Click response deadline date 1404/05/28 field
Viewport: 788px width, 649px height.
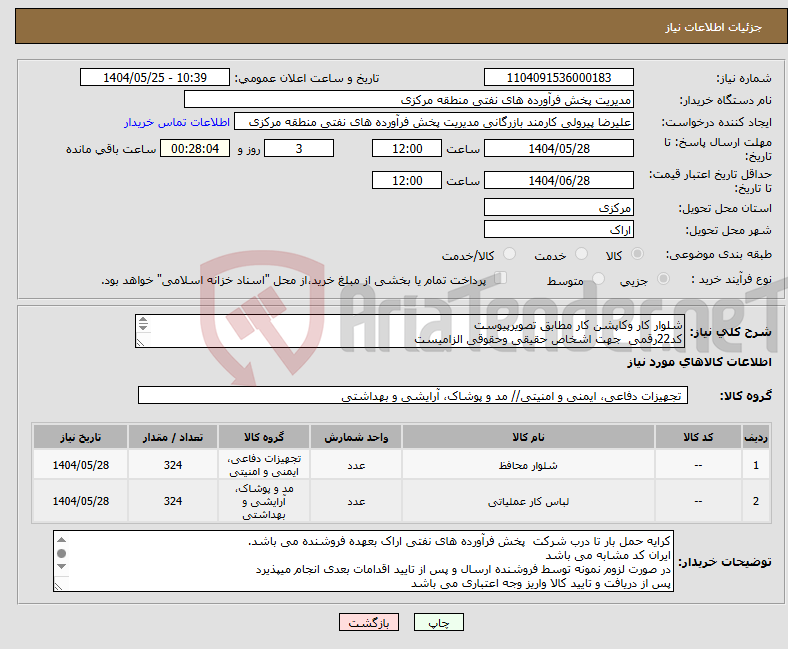559,148
